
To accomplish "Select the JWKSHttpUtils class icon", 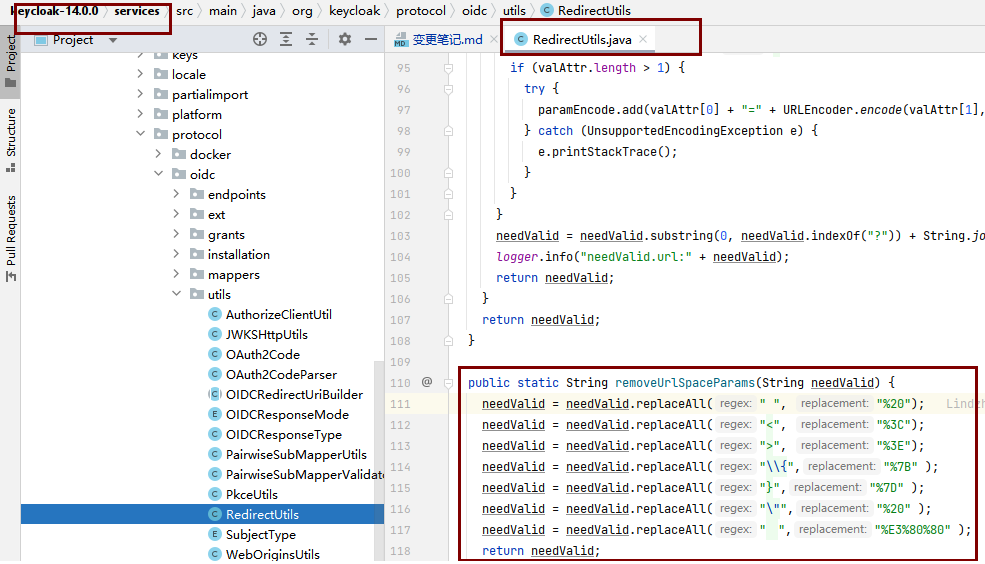I will 215,334.
